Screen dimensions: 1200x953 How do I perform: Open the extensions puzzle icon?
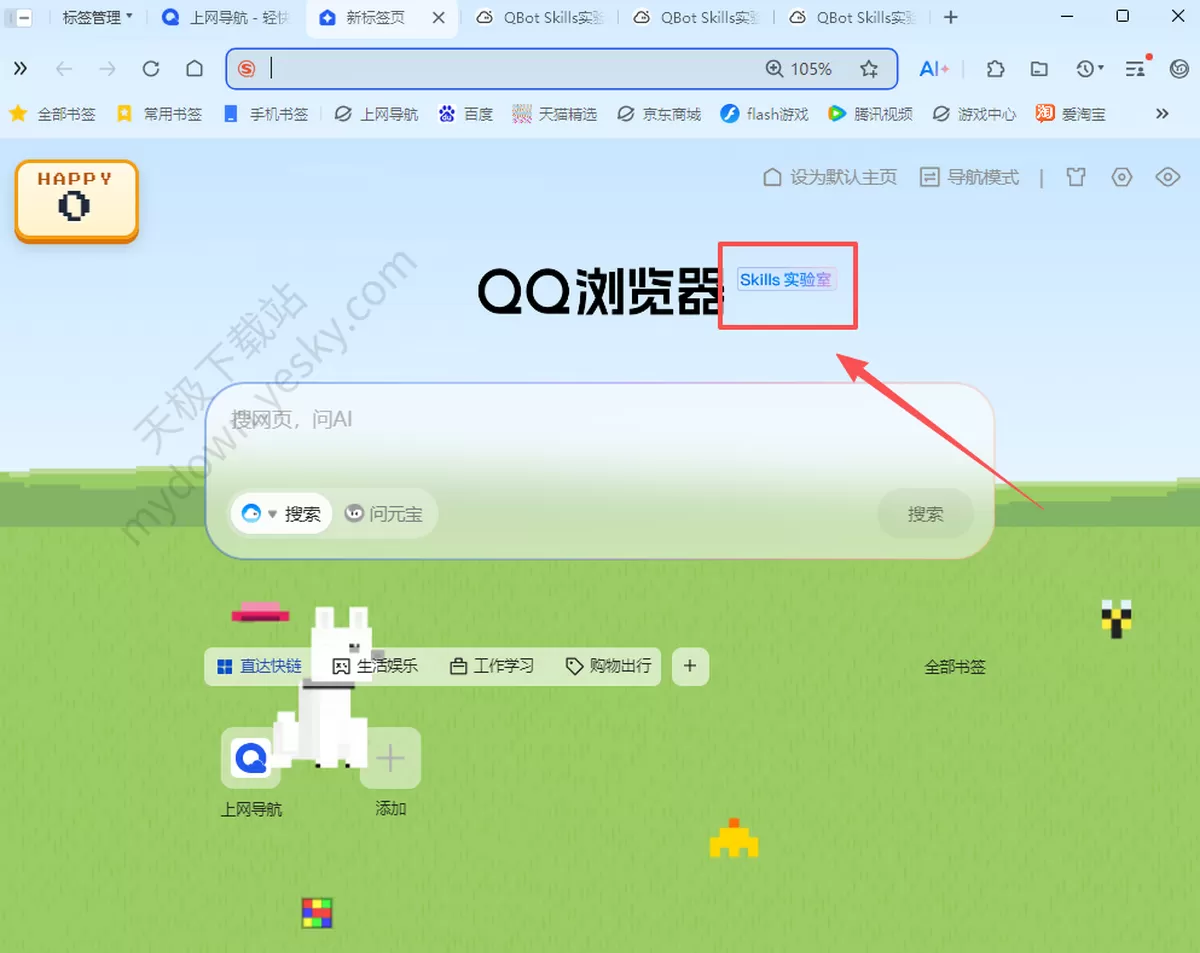(x=995, y=68)
